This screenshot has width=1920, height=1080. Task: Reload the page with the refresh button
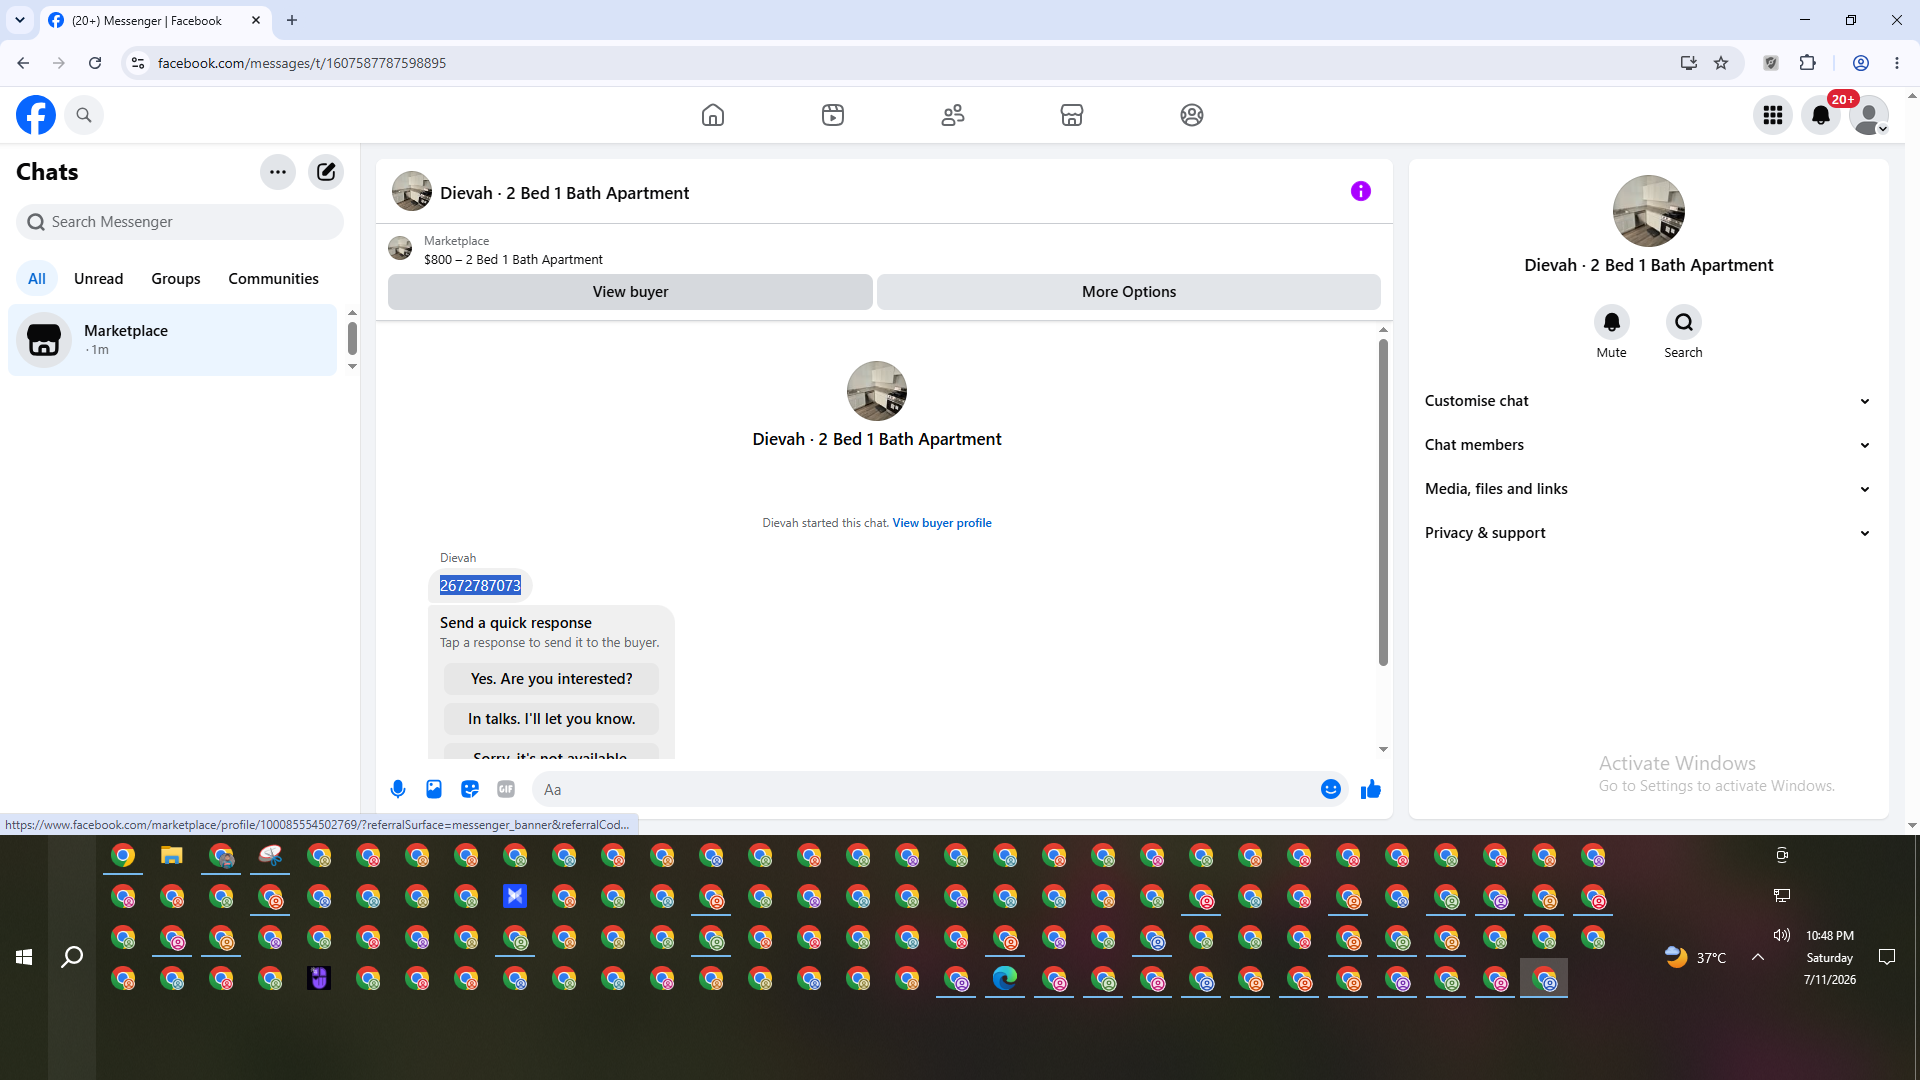click(95, 63)
